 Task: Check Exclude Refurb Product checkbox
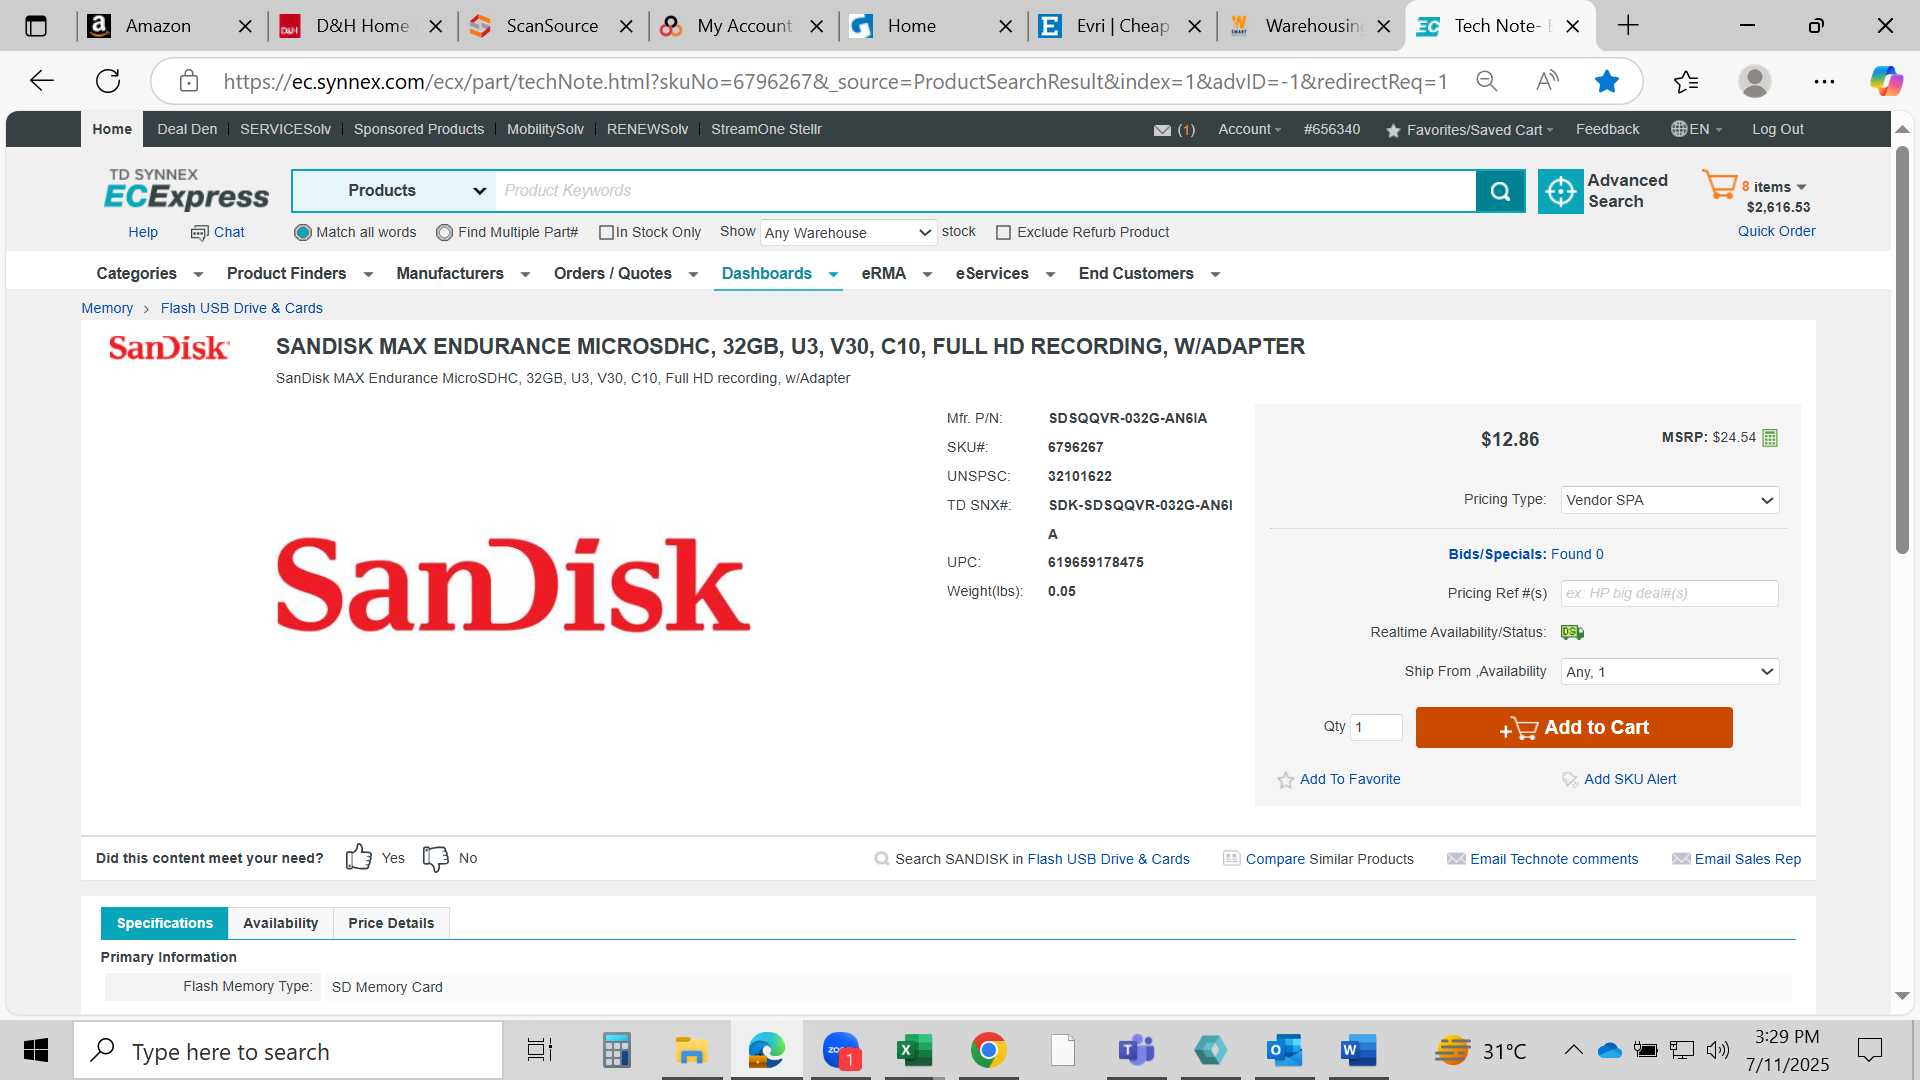pyautogui.click(x=1003, y=233)
